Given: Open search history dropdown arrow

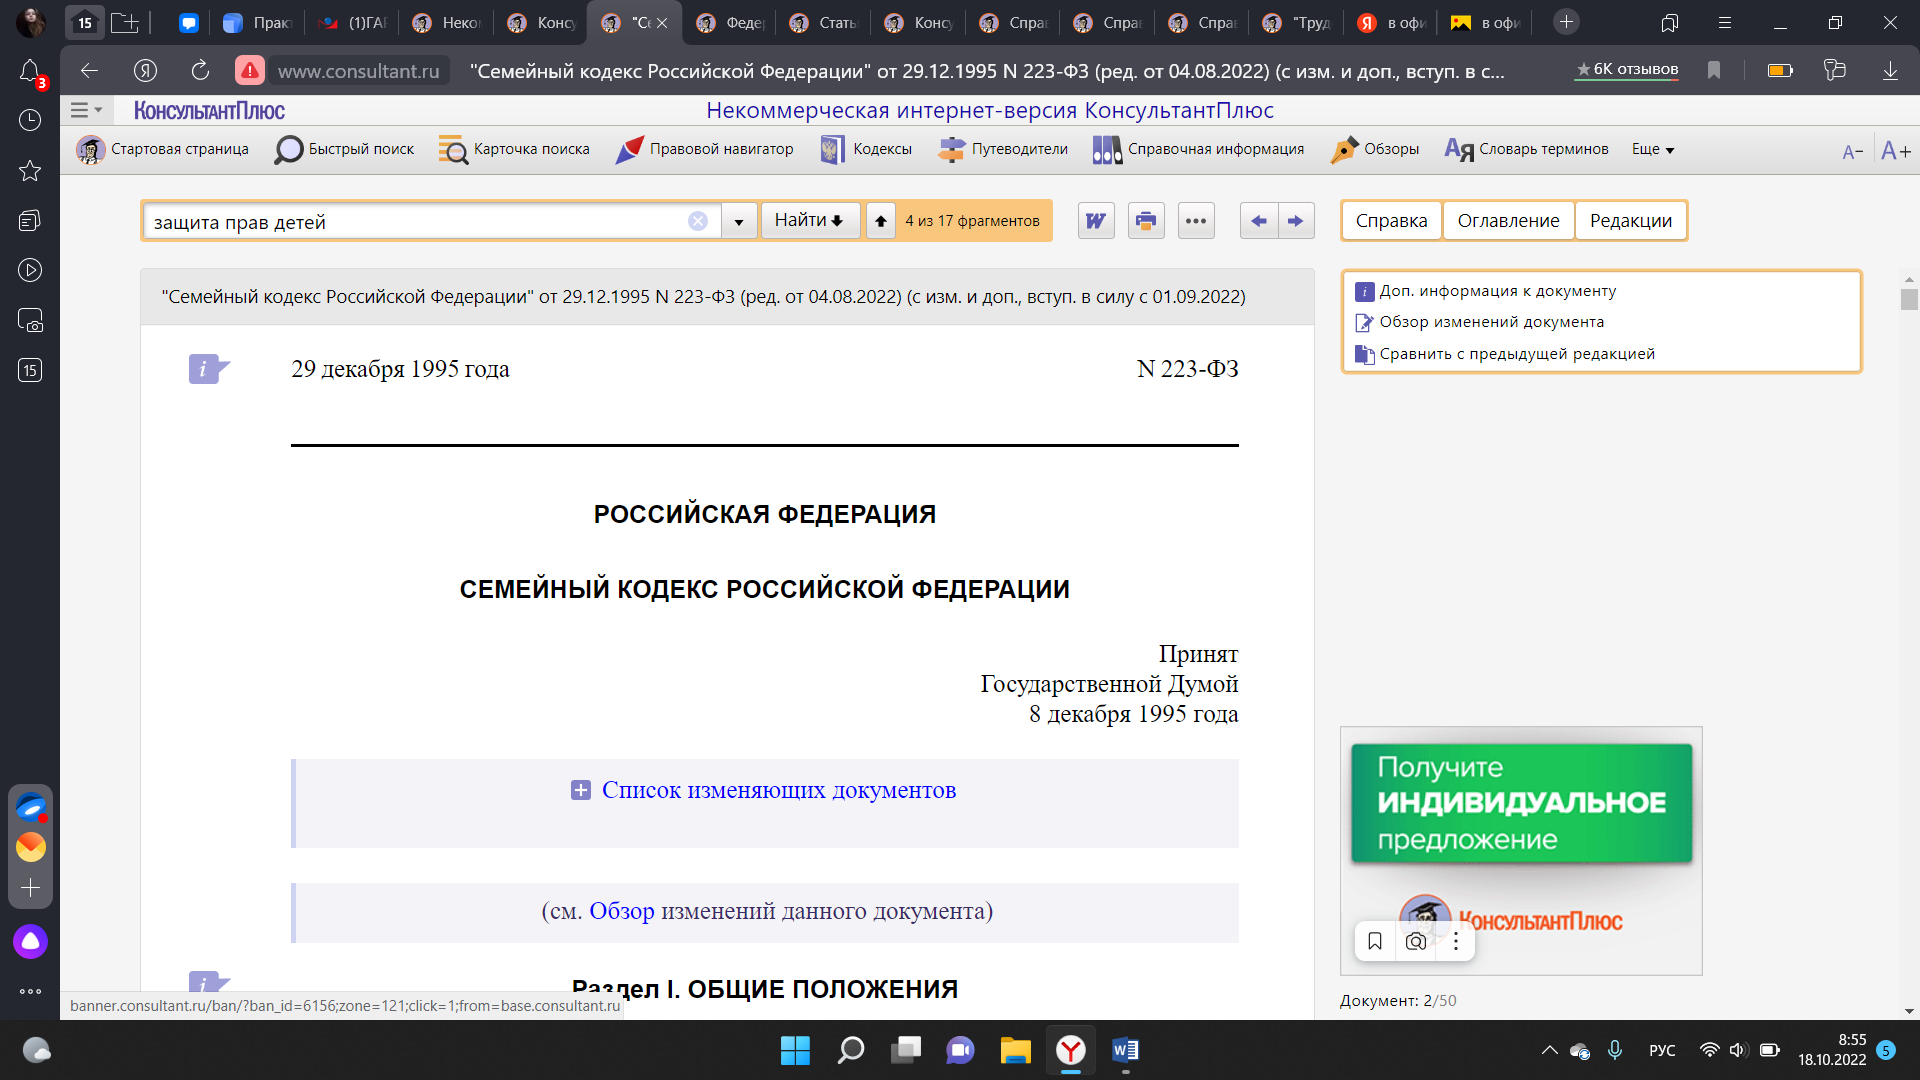Looking at the screenshot, I should tap(739, 221).
